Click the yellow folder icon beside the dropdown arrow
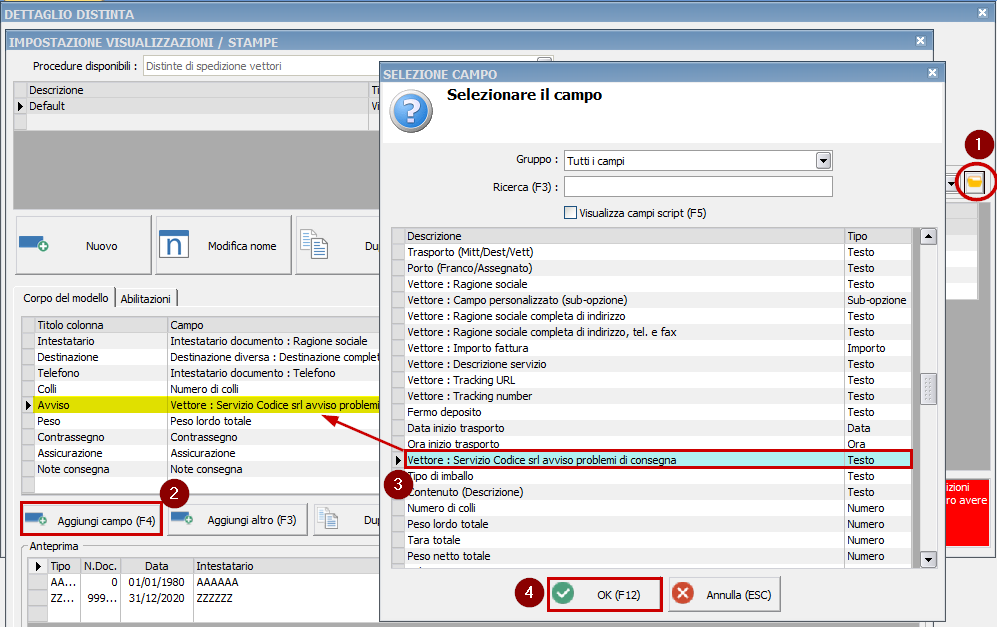Screen dimensions: 997x627 [975, 183]
